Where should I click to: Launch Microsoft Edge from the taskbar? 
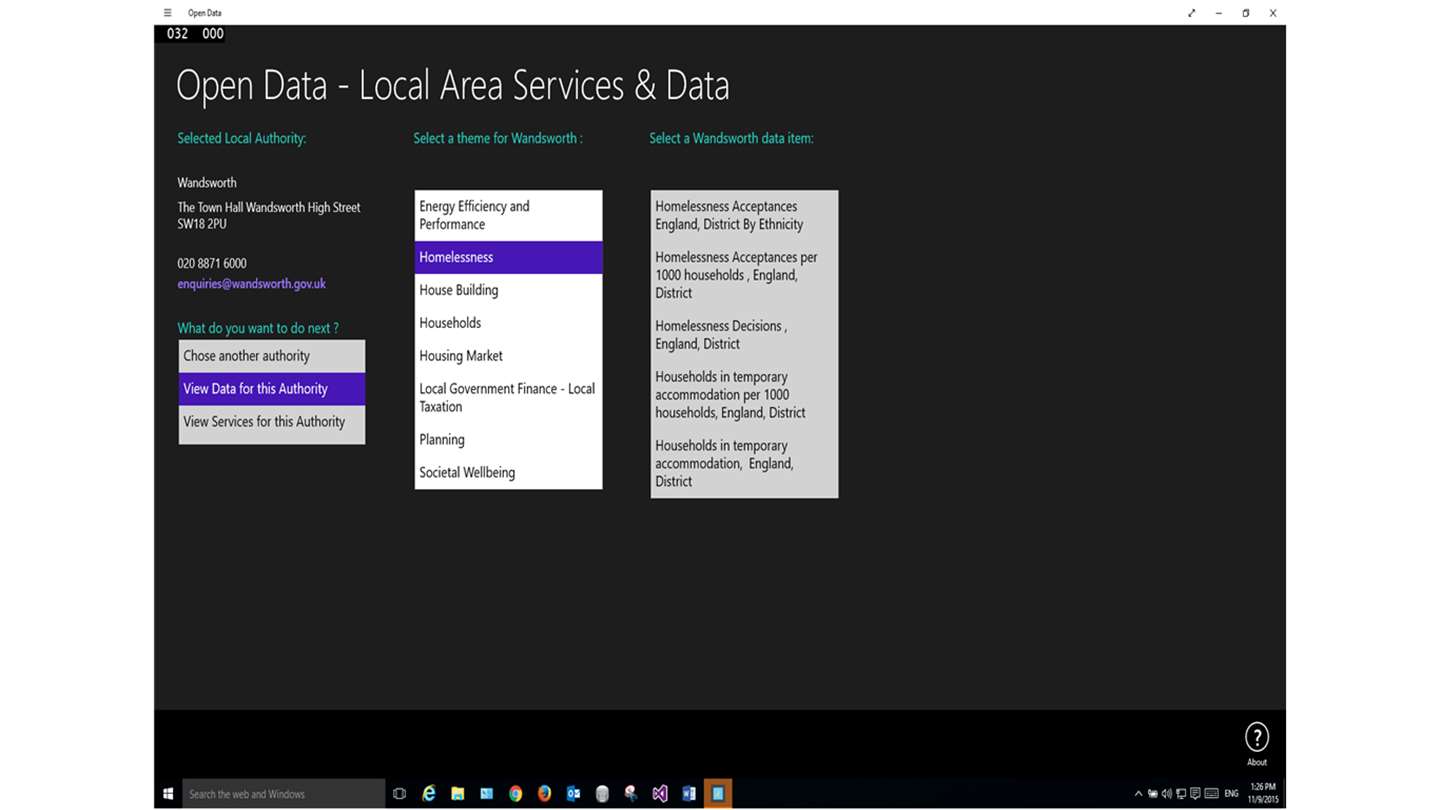(x=428, y=793)
